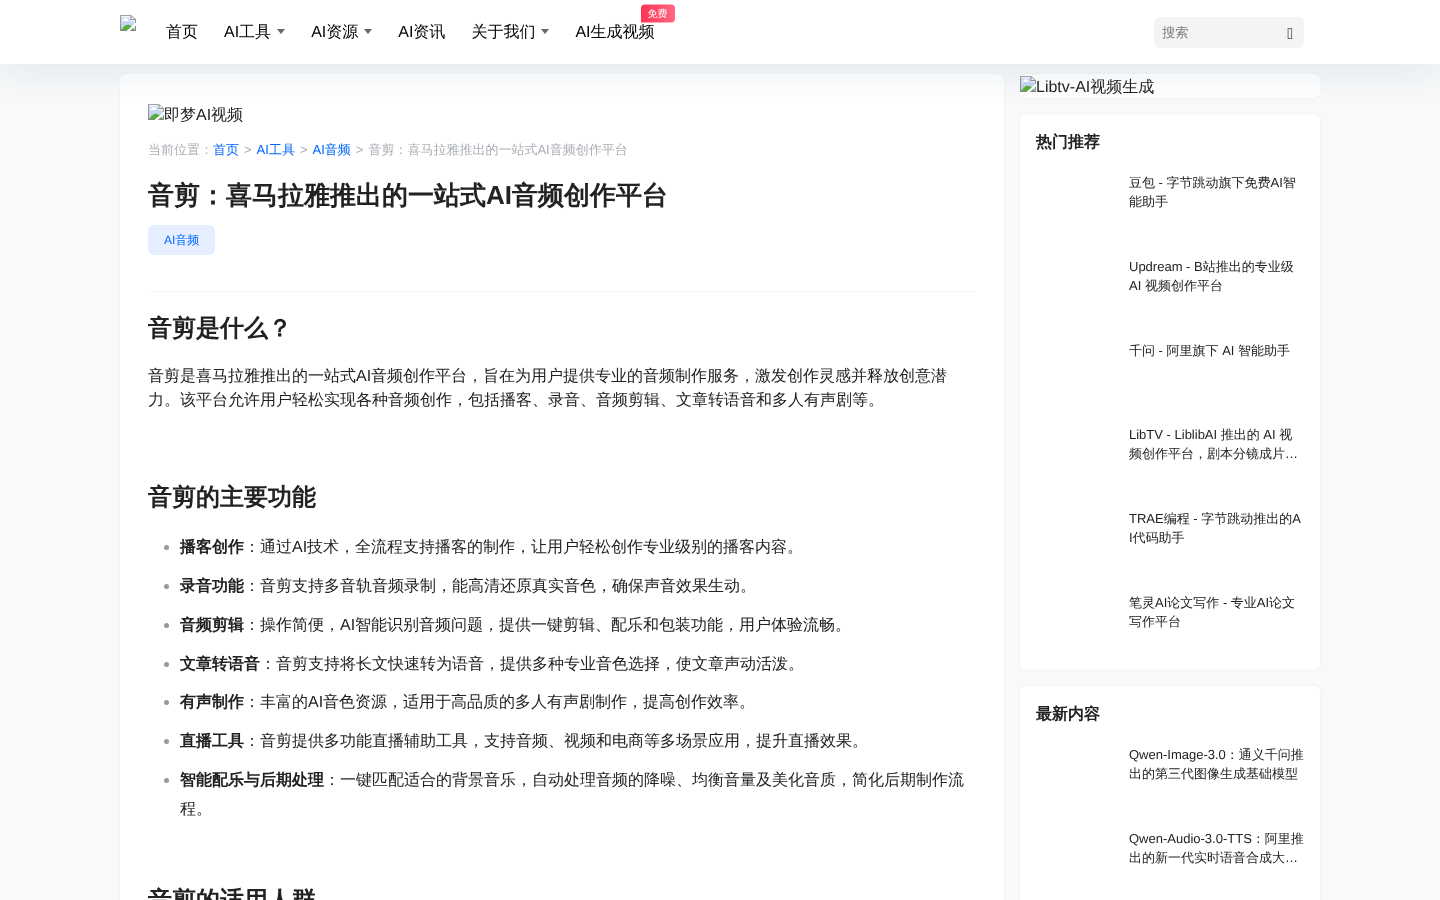Click the 录音功能 feature term
1440x900 pixels.
pos(212,586)
